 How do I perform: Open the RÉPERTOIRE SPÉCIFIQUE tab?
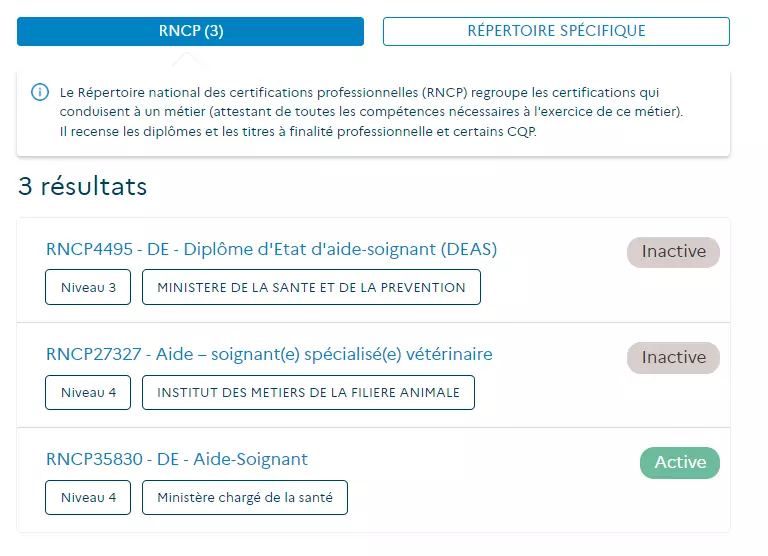pos(556,31)
